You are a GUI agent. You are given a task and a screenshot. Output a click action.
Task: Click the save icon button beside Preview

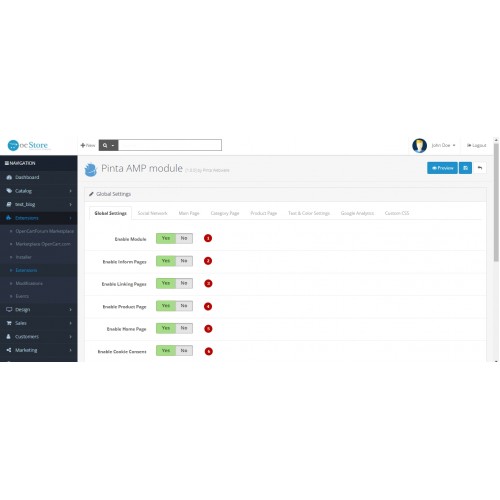[465, 168]
